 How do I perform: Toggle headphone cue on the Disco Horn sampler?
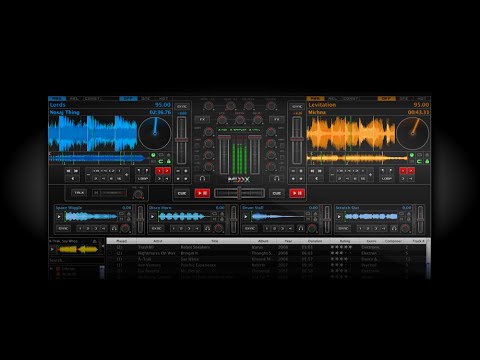point(207,228)
